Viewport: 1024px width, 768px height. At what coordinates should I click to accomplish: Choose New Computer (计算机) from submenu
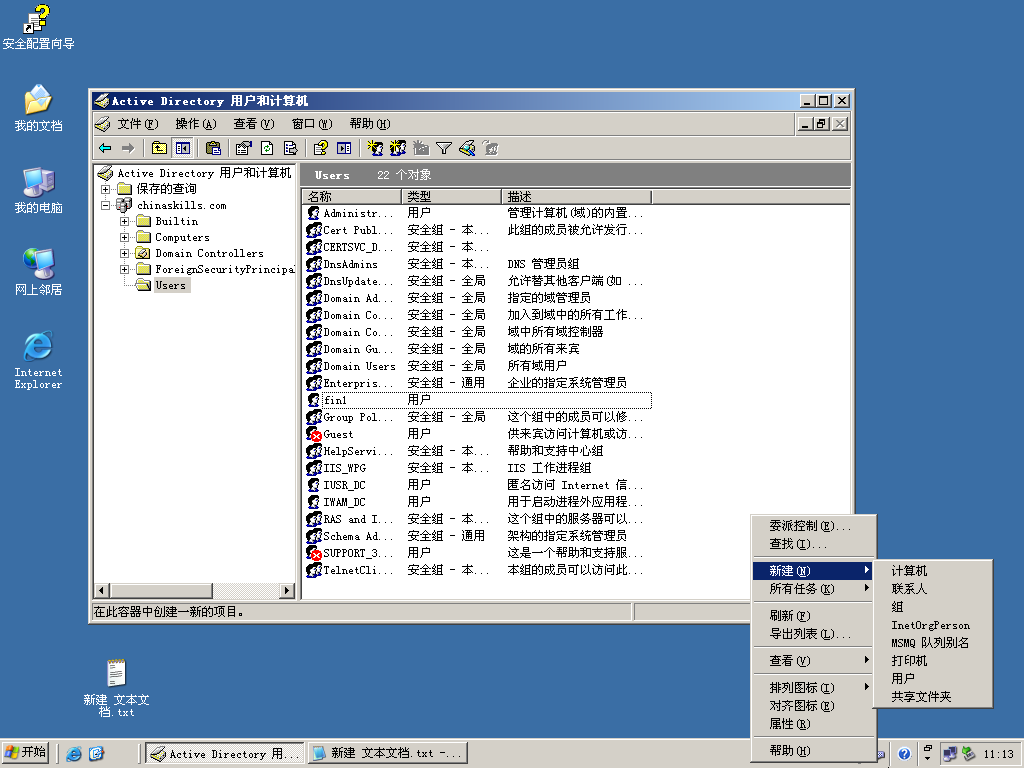933,570
